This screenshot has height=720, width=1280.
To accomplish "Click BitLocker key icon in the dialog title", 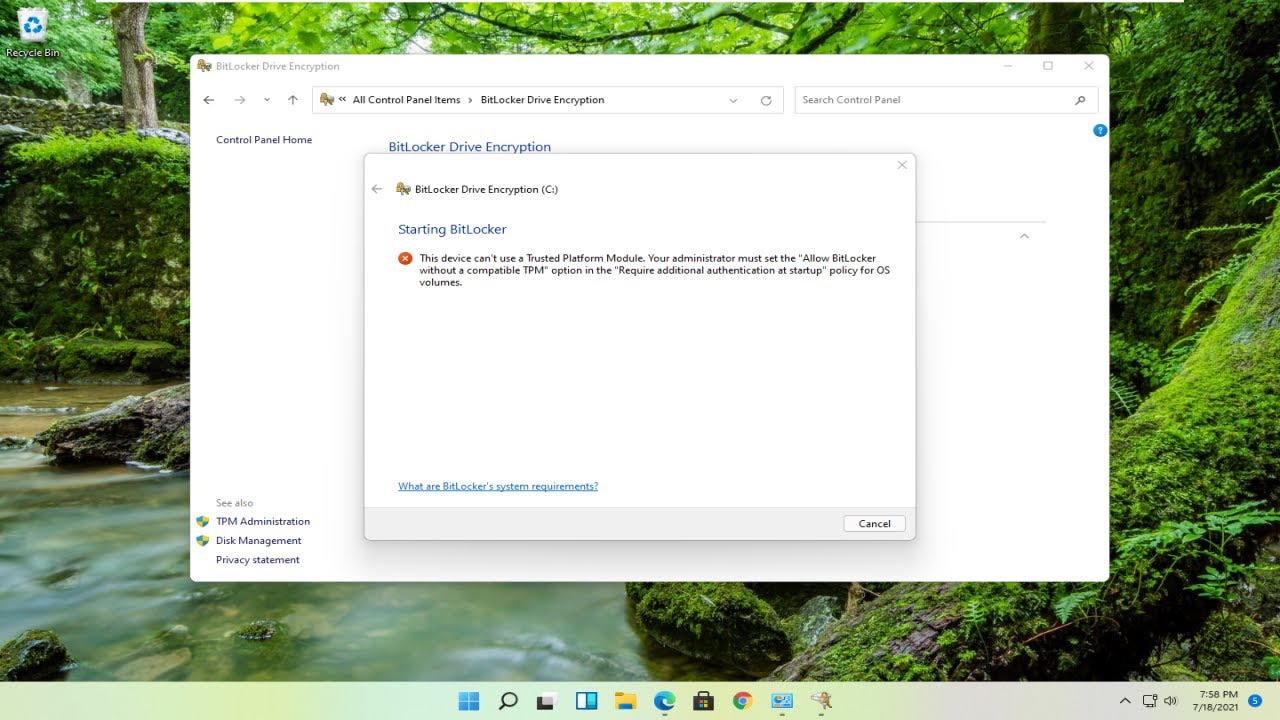I will (x=403, y=189).
